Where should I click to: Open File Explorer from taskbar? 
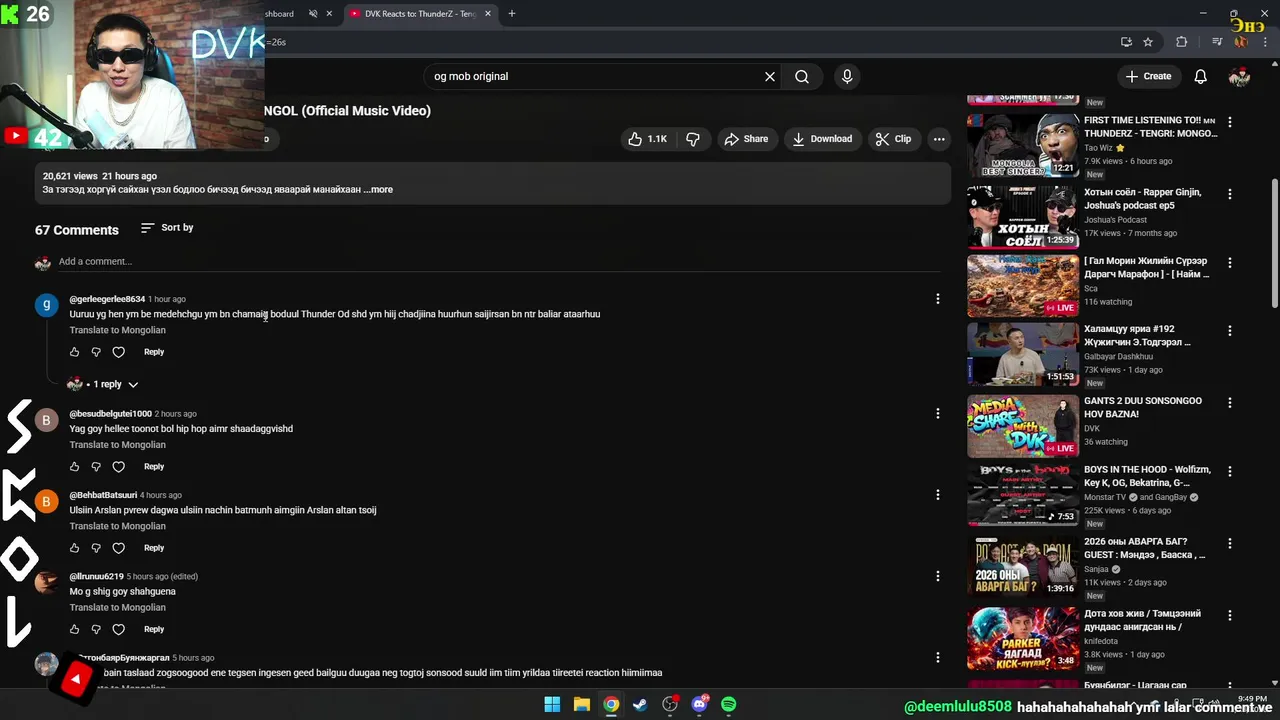pos(581,705)
